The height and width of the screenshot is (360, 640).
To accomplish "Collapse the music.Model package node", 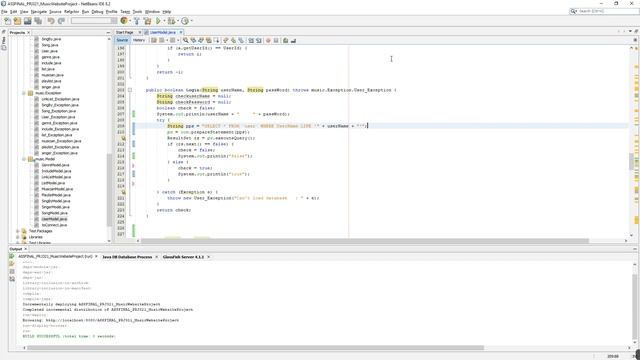I will pos(24,159).
